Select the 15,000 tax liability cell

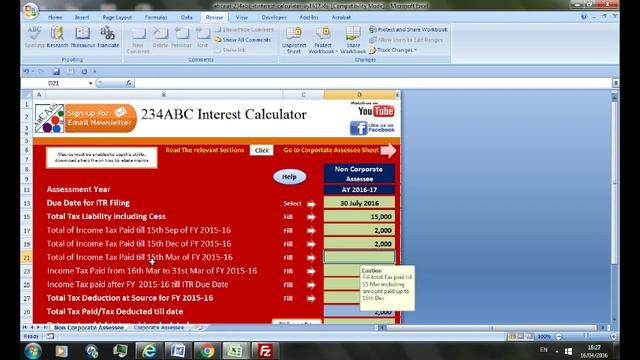coord(359,216)
